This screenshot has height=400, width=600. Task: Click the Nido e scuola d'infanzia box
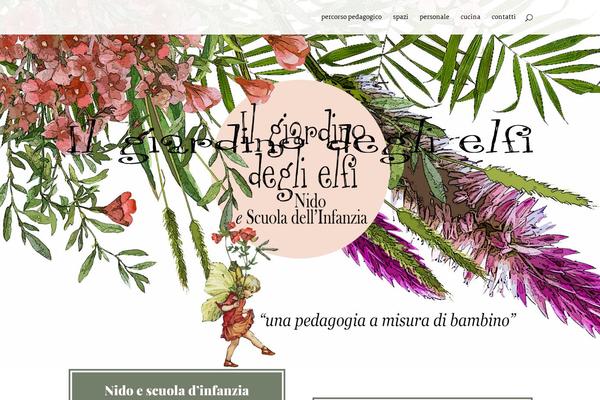[x=177, y=385]
